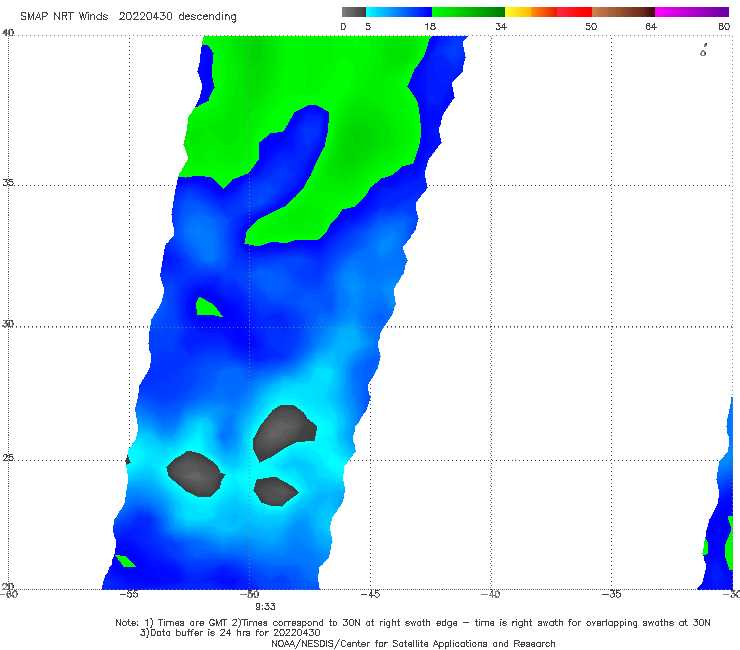
Task: Click the longitude label '-35' on the bottom axis
Action: click(611, 594)
